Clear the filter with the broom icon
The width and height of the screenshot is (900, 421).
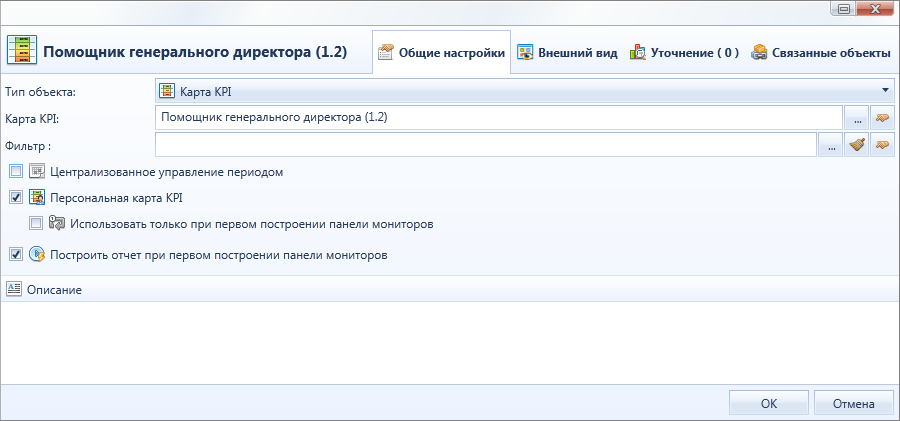tap(856, 145)
